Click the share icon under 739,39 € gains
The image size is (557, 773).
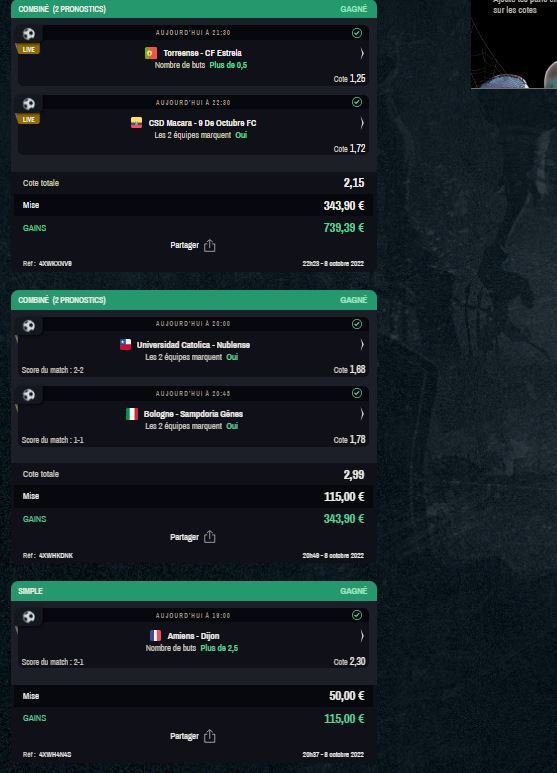click(x=209, y=246)
